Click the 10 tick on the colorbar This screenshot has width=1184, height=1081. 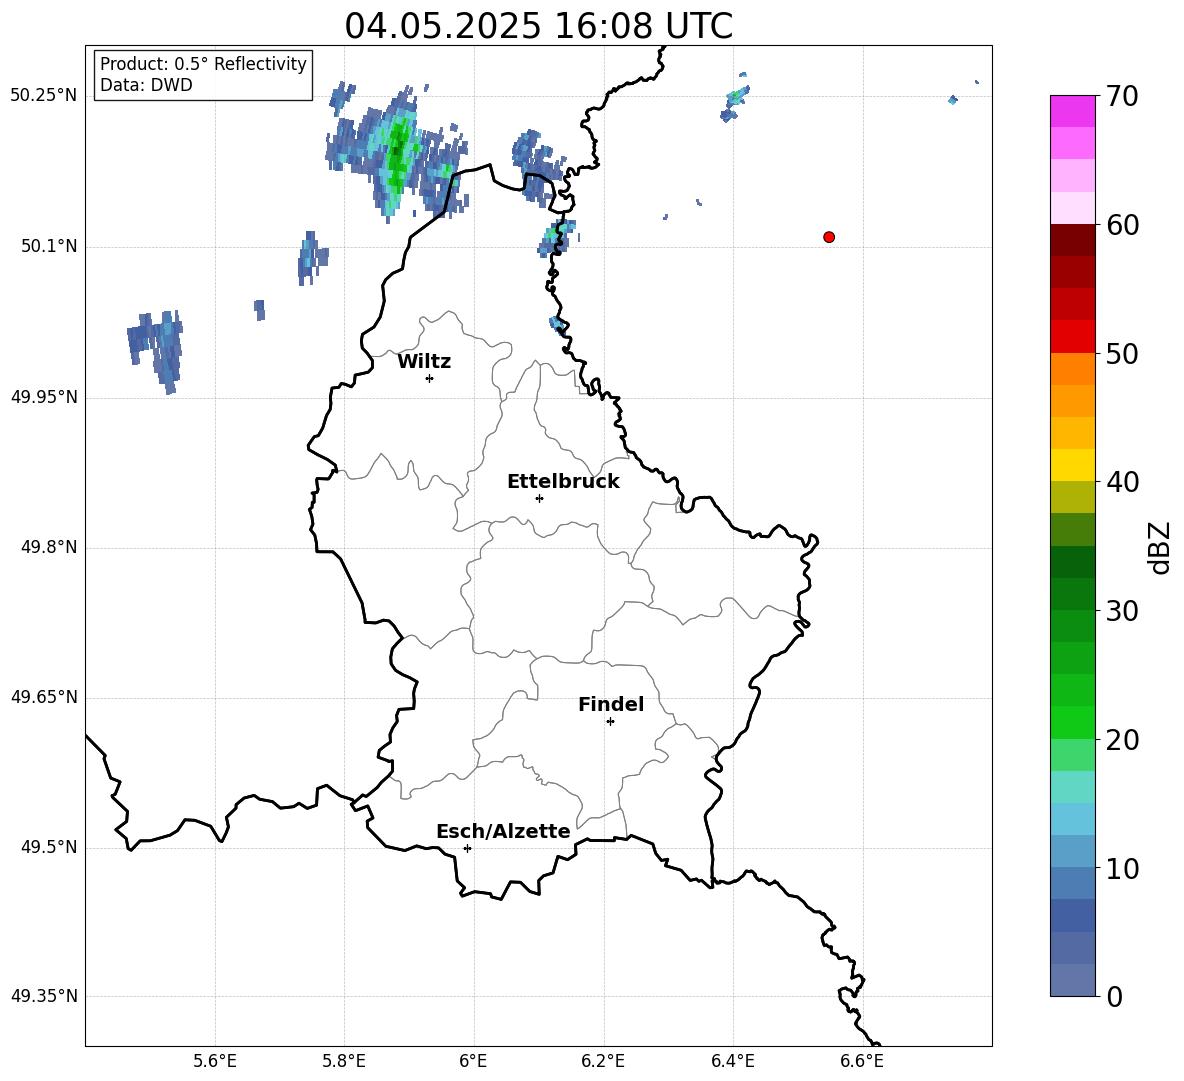1122,868
